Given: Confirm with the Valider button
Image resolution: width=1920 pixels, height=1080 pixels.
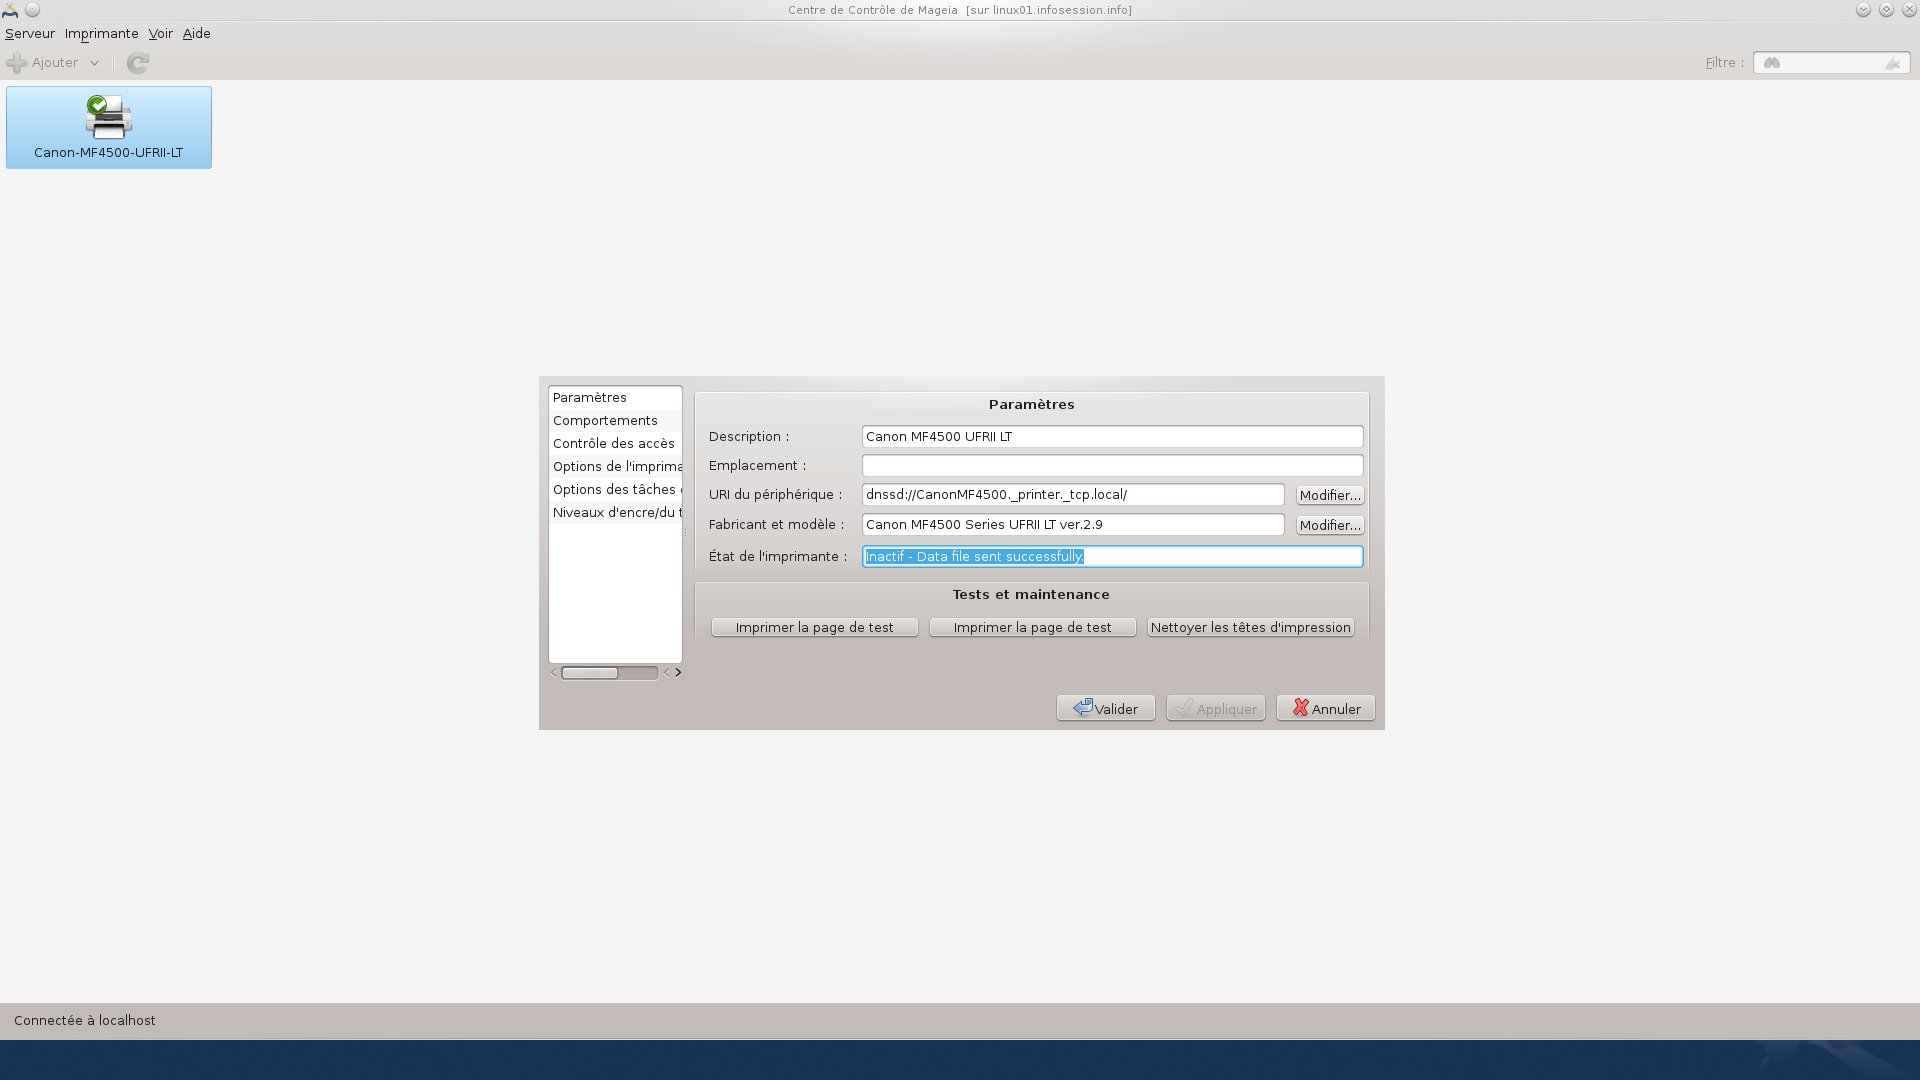Looking at the screenshot, I should [x=1105, y=708].
